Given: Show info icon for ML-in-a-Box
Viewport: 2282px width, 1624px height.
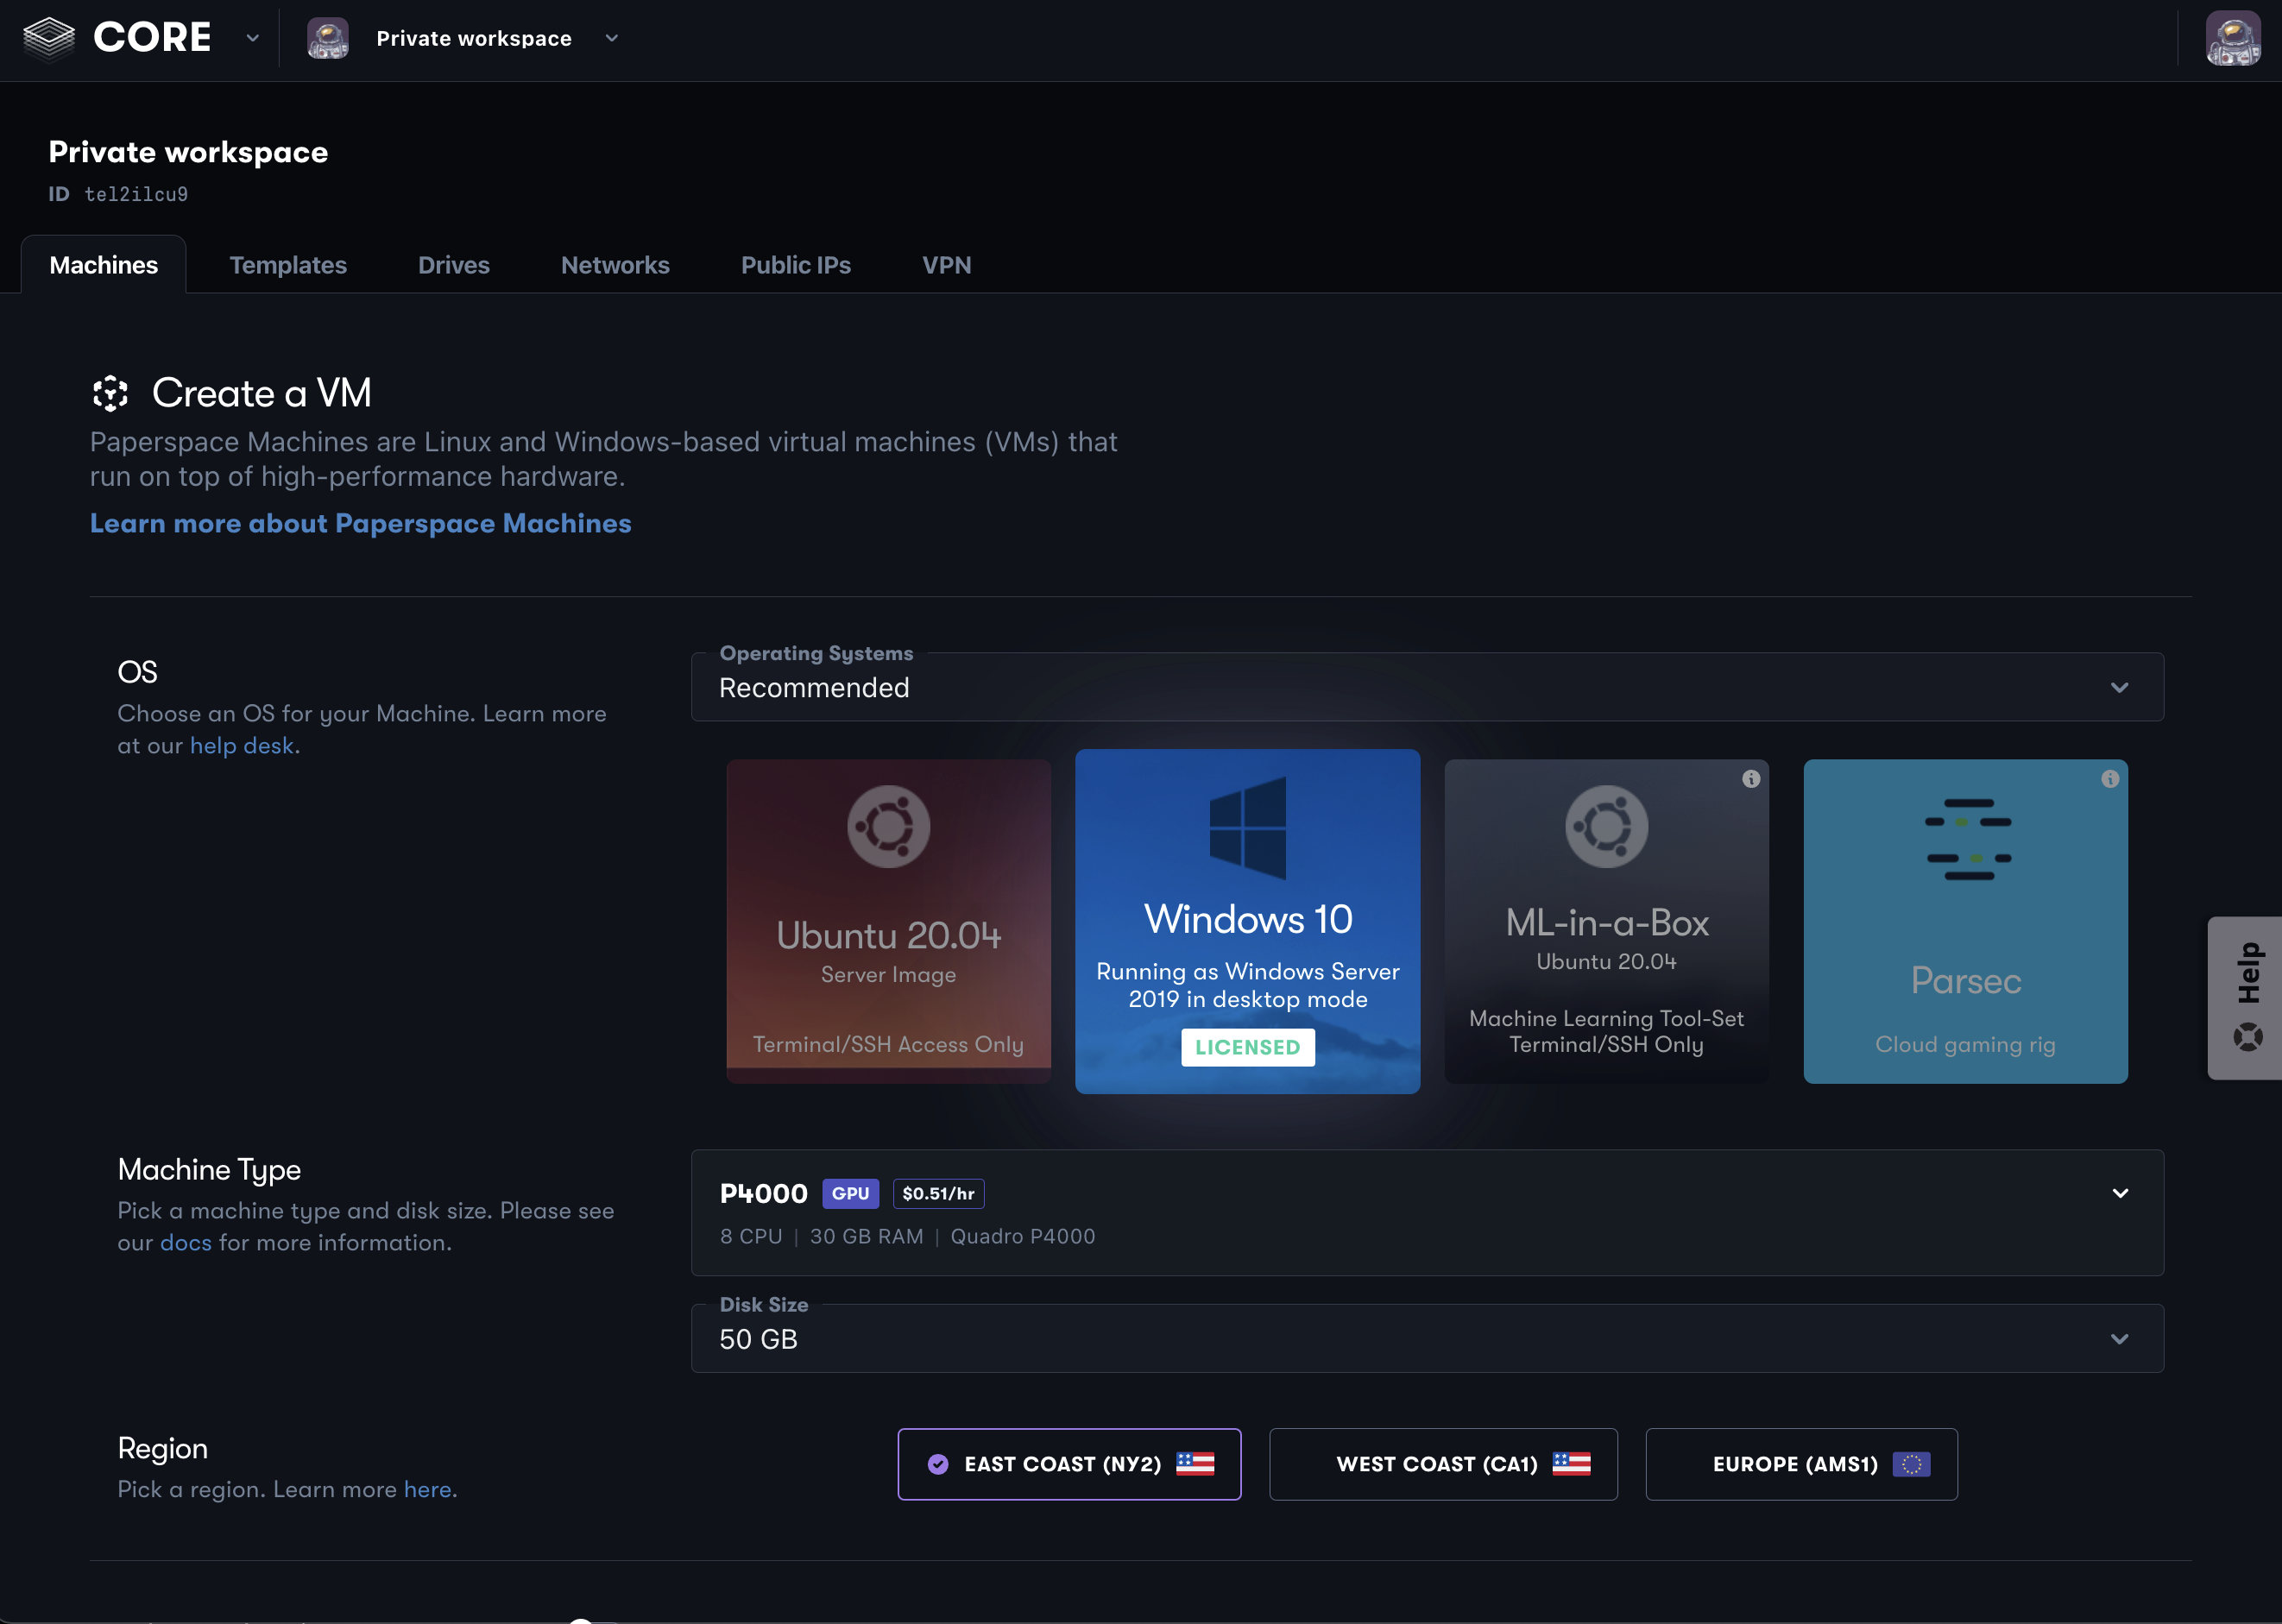Looking at the screenshot, I should pyautogui.click(x=1750, y=779).
